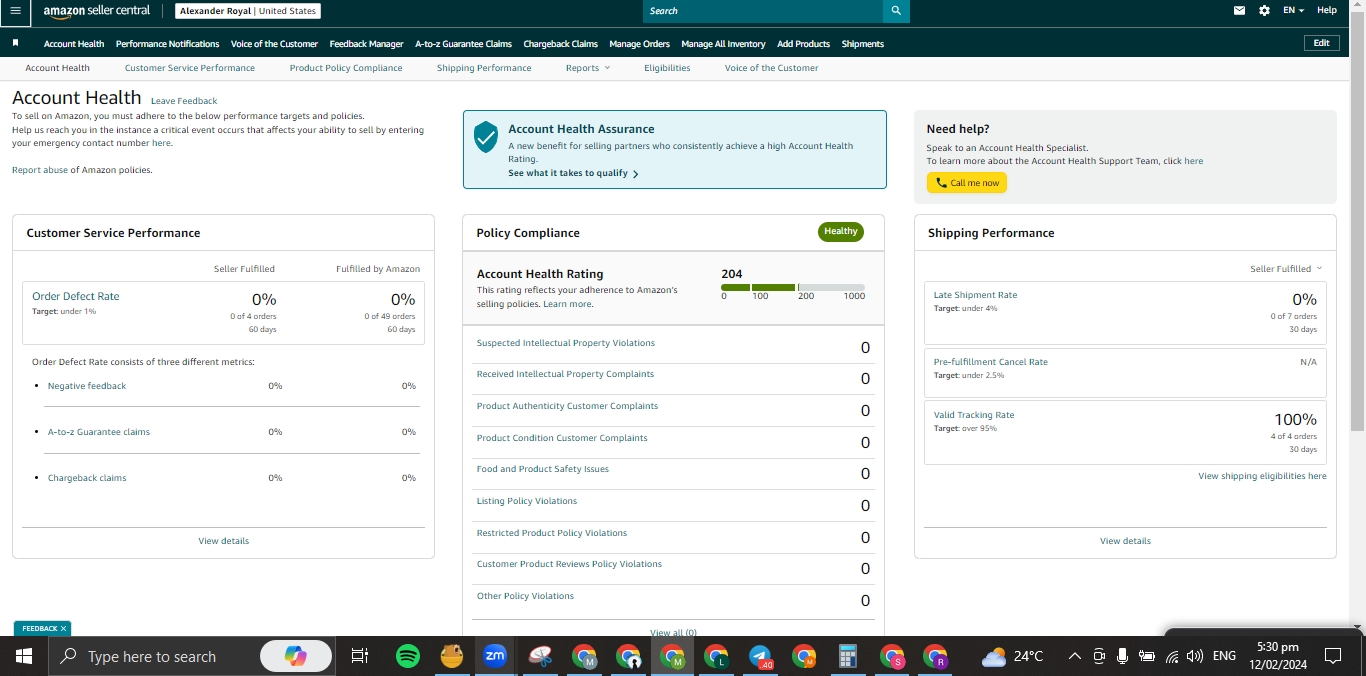Click the Edit button
1366x676 pixels.
(x=1321, y=43)
